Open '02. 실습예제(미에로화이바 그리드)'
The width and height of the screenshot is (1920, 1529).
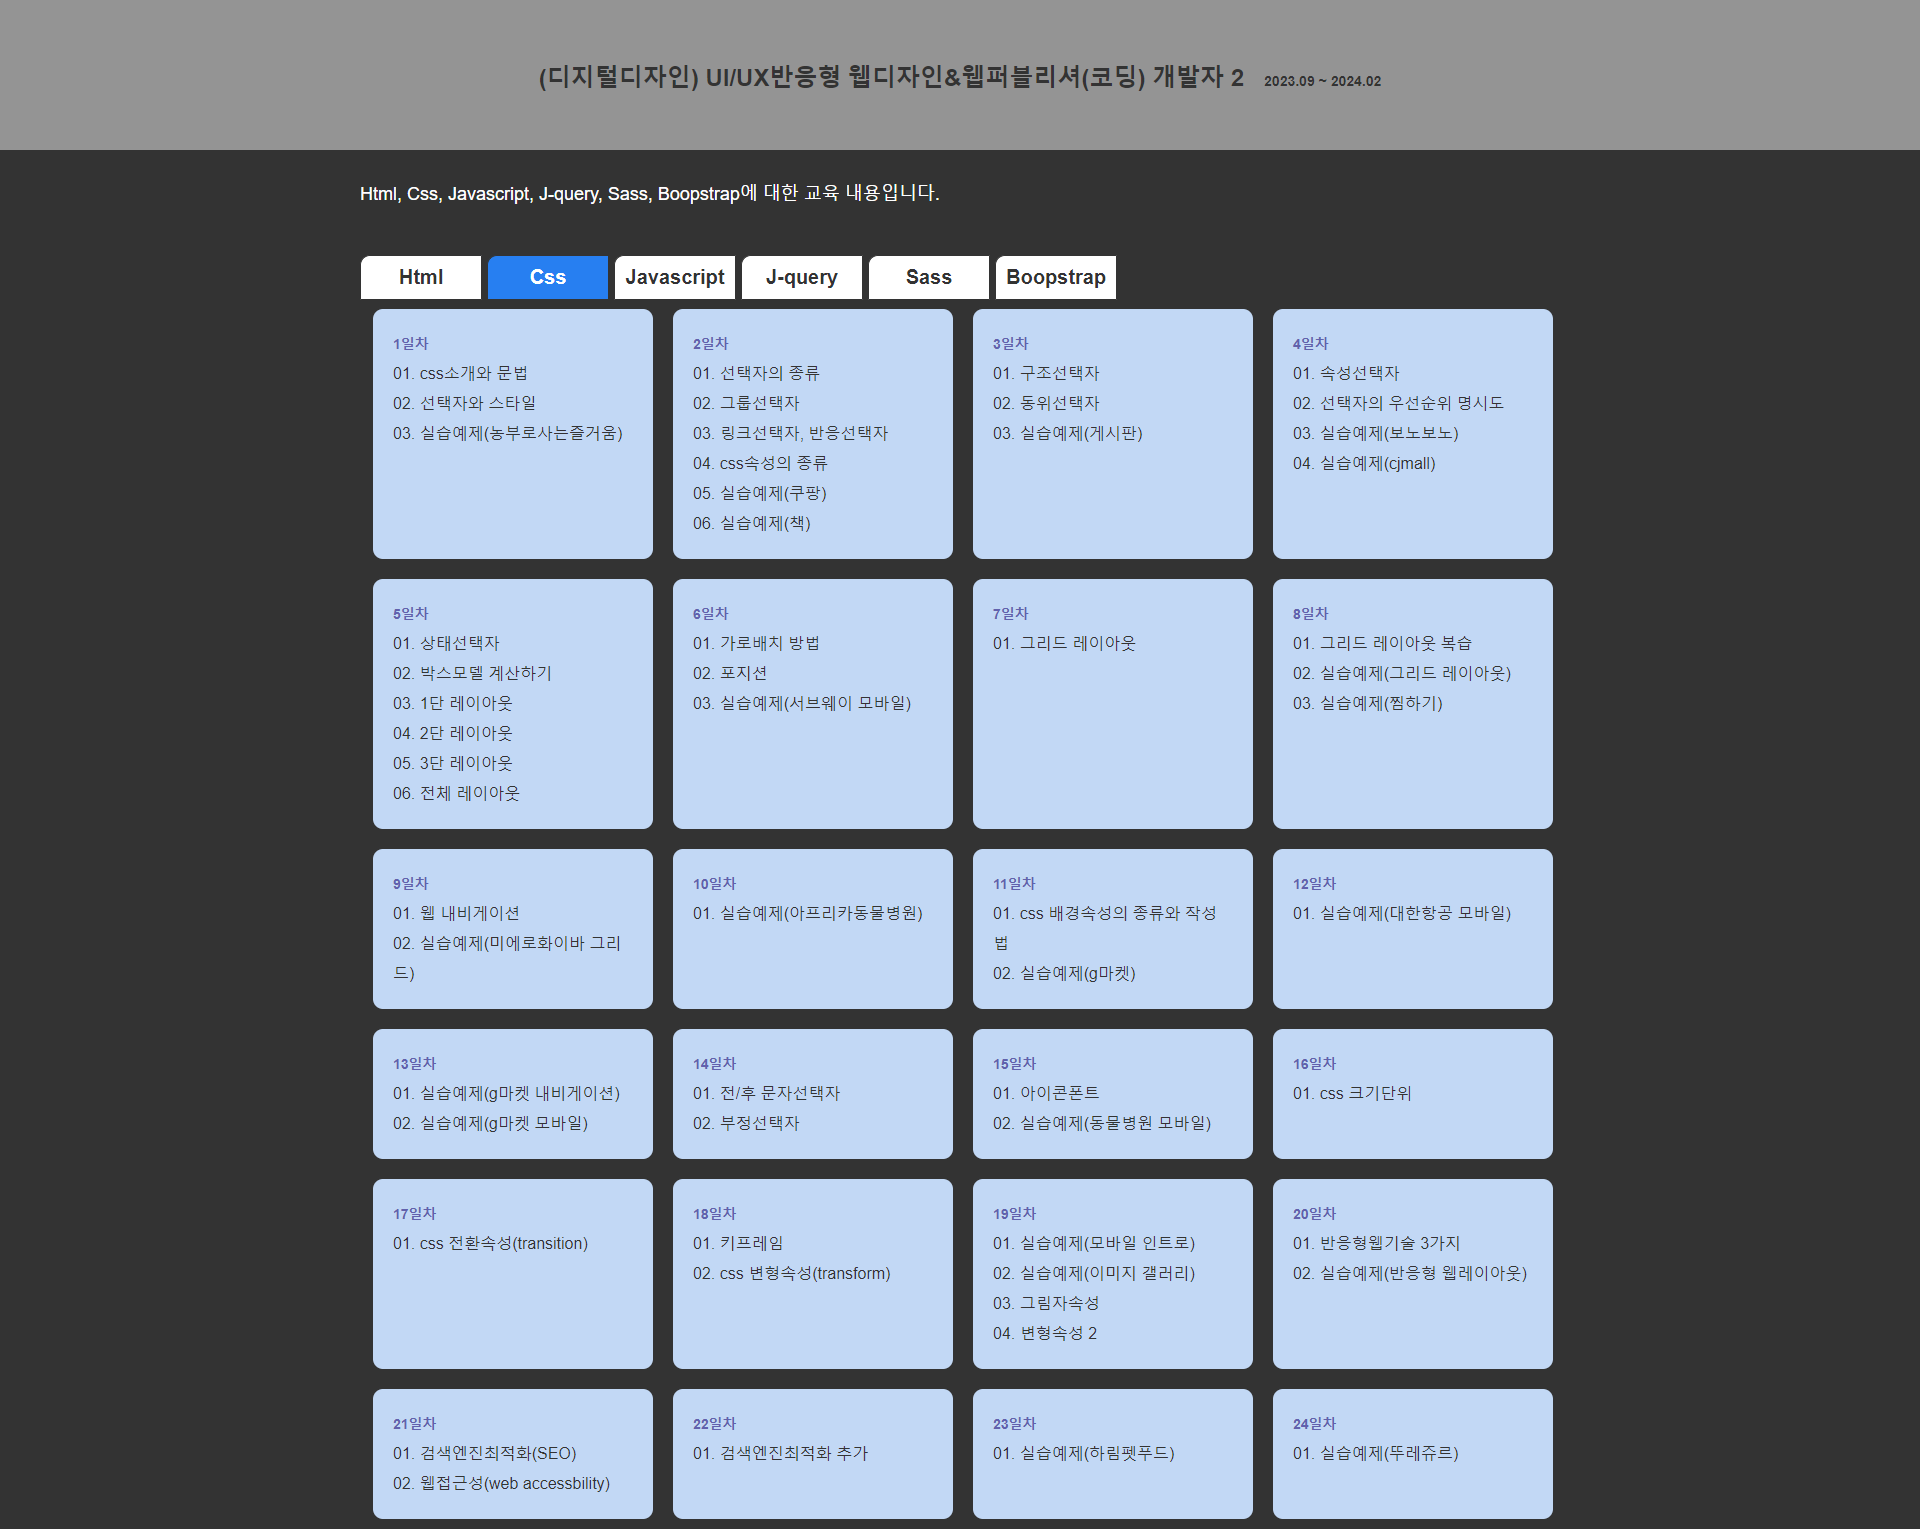click(507, 958)
